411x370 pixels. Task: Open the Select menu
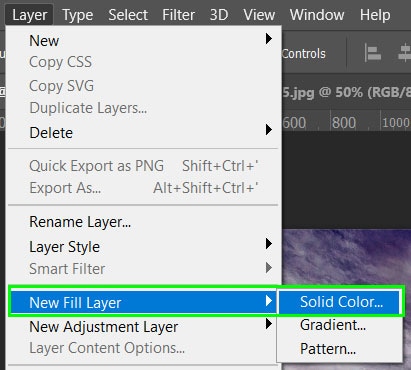click(128, 15)
